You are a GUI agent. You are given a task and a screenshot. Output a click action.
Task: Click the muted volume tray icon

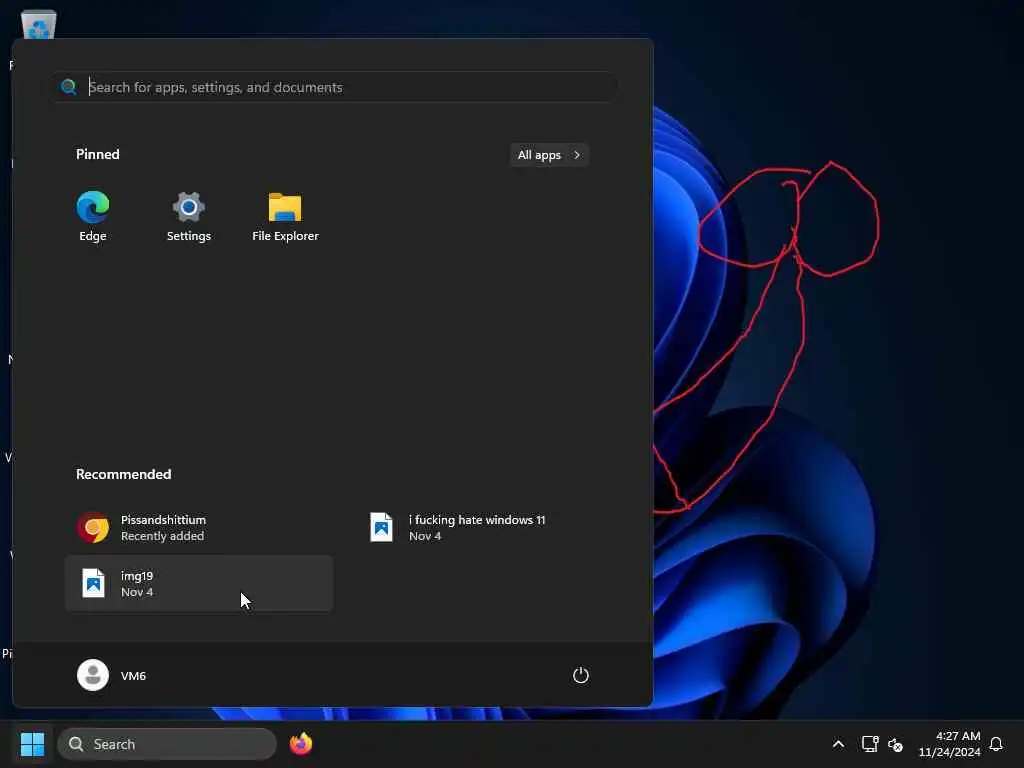click(x=895, y=744)
